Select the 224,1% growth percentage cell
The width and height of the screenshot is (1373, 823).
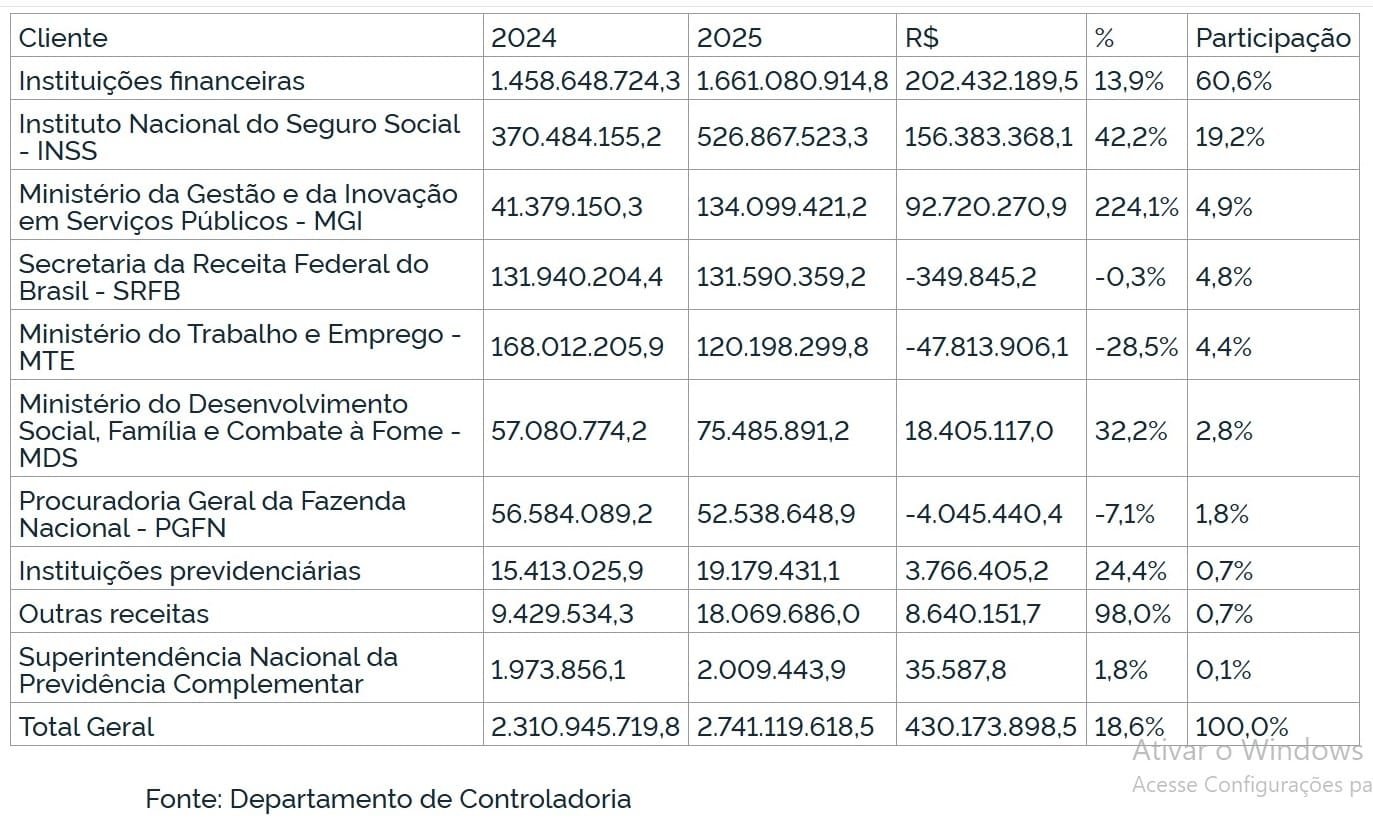click(1136, 207)
